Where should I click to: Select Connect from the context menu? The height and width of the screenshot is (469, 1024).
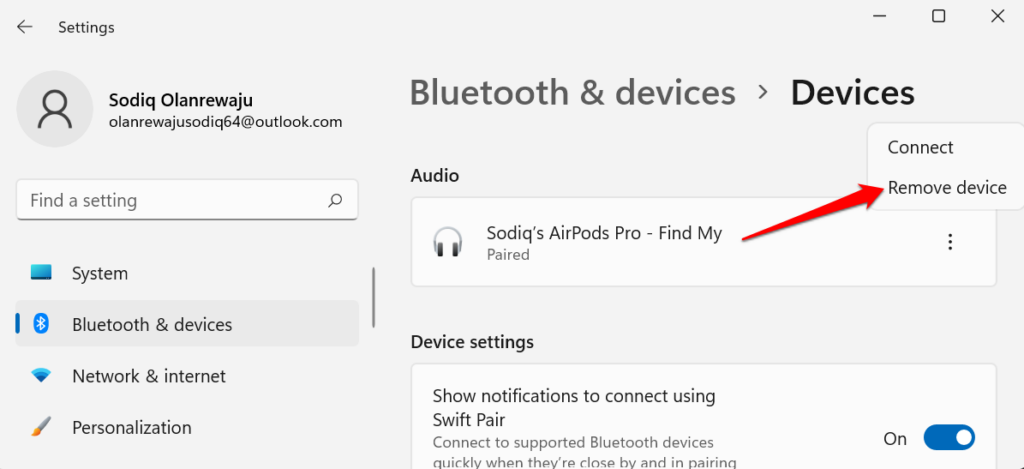point(920,147)
